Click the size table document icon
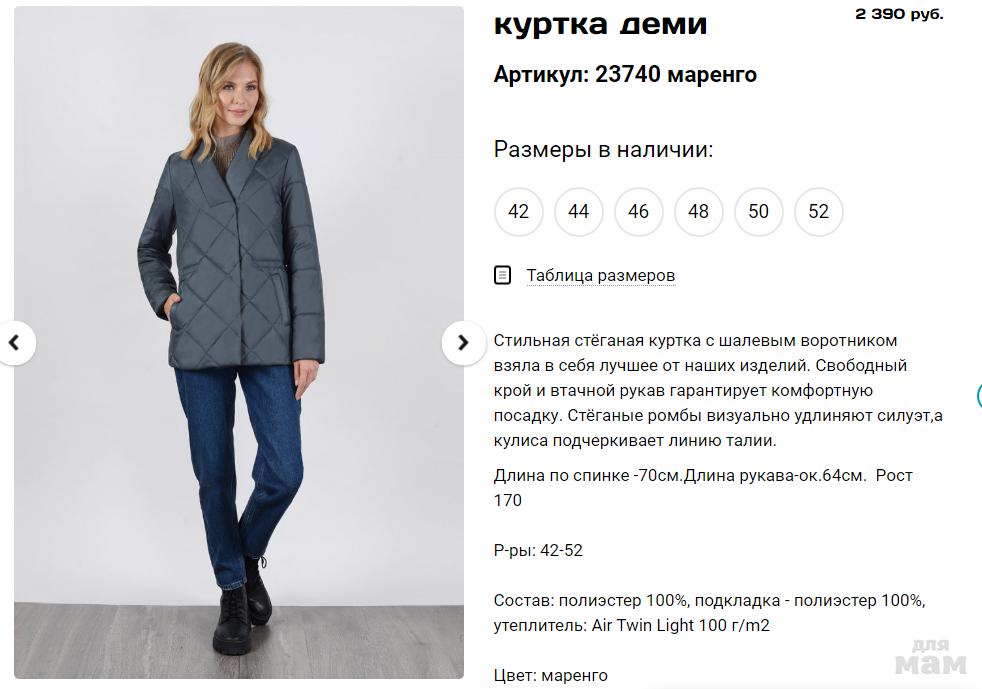The height and width of the screenshot is (689, 982). [502, 275]
